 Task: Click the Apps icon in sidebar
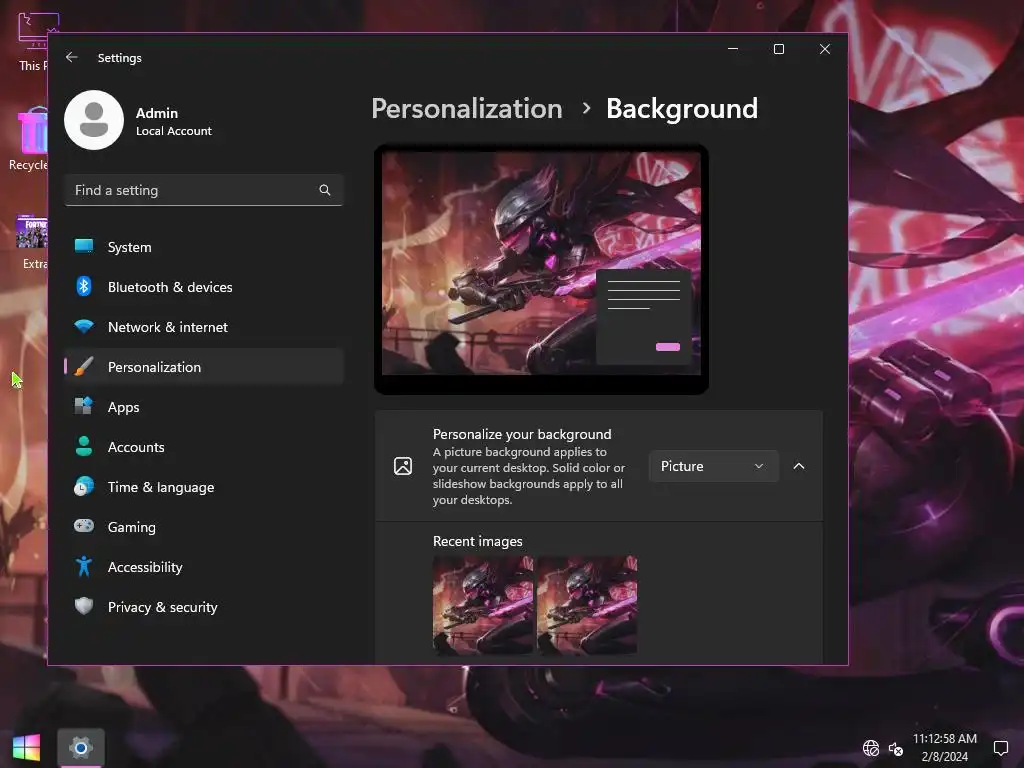point(84,406)
